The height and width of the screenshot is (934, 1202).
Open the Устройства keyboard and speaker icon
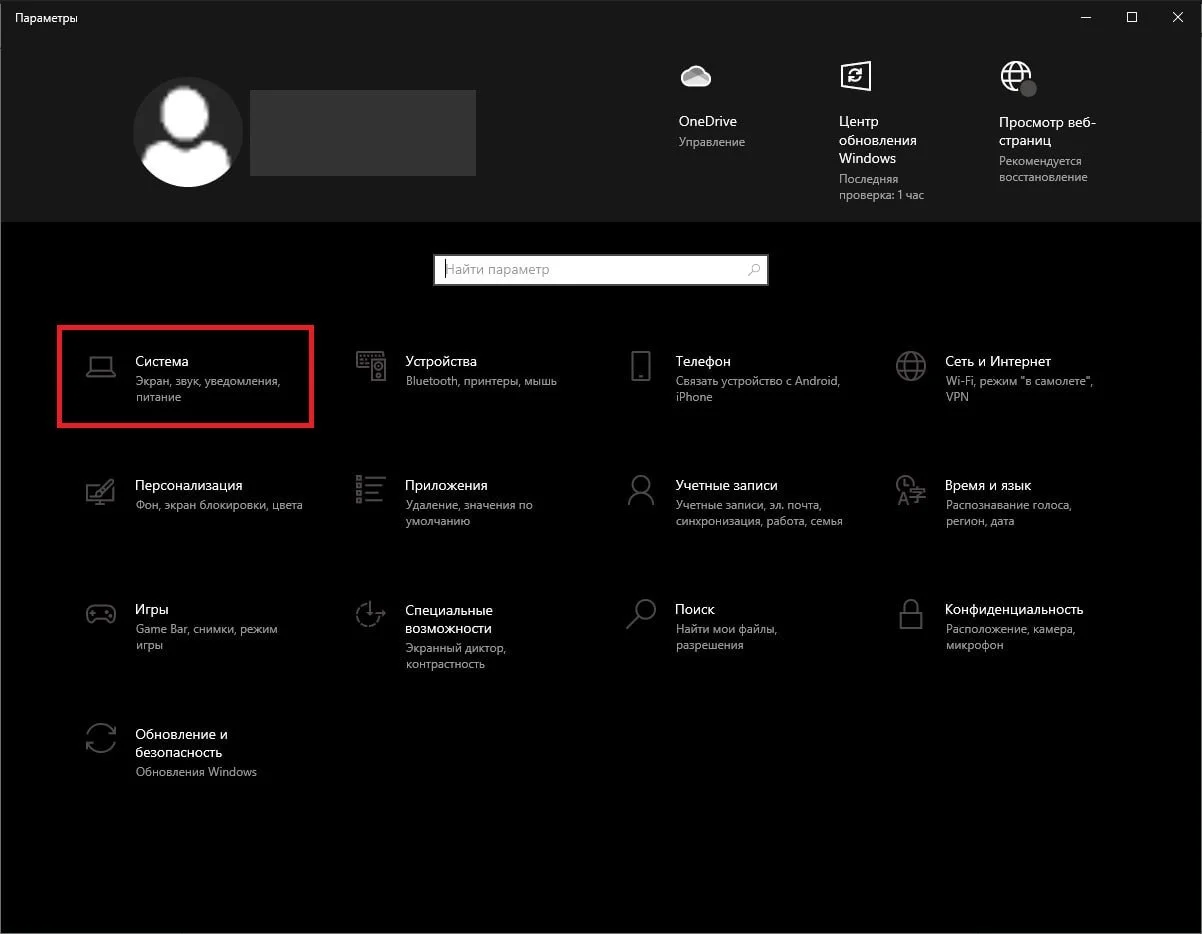pyautogui.click(x=371, y=366)
